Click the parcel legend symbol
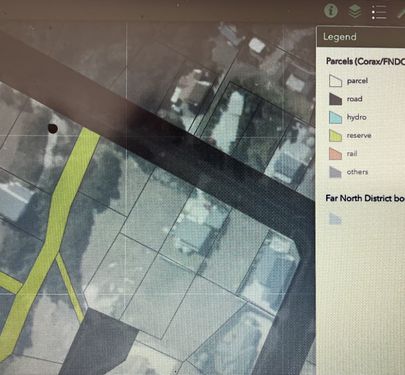The image size is (405, 375). point(335,81)
